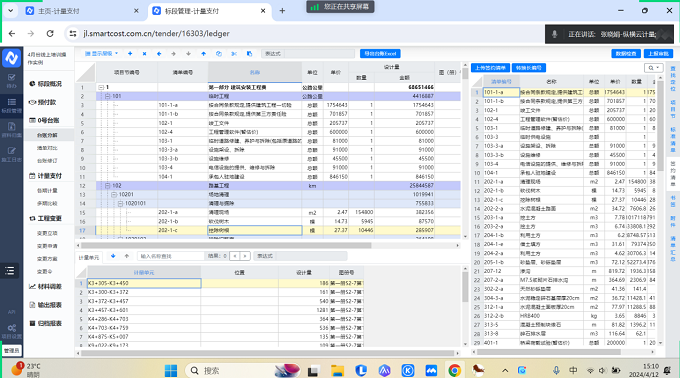Click the blue down arrow in 计量单元 panel
The height and width of the screenshot is (378, 680).
click(113, 256)
